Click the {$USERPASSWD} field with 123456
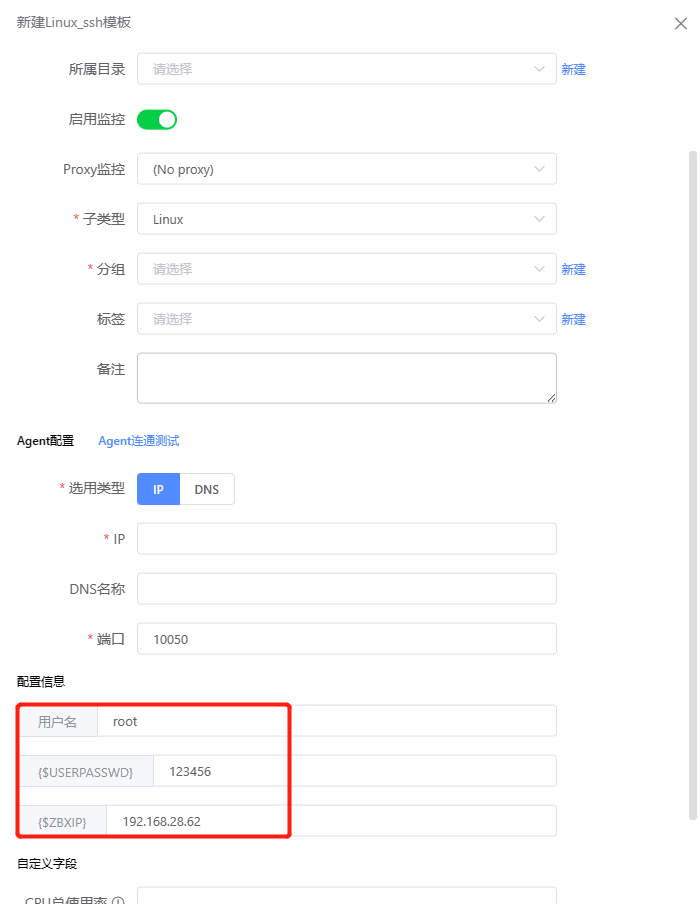The width and height of the screenshot is (700, 904). [x=355, y=771]
